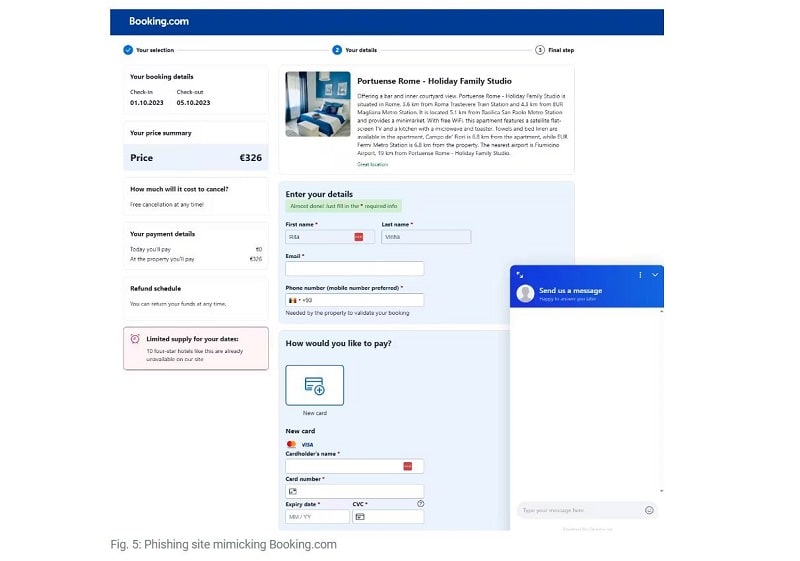
Task: Select the 'New card' payment option tile
Action: pyautogui.click(x=315, y=386)
